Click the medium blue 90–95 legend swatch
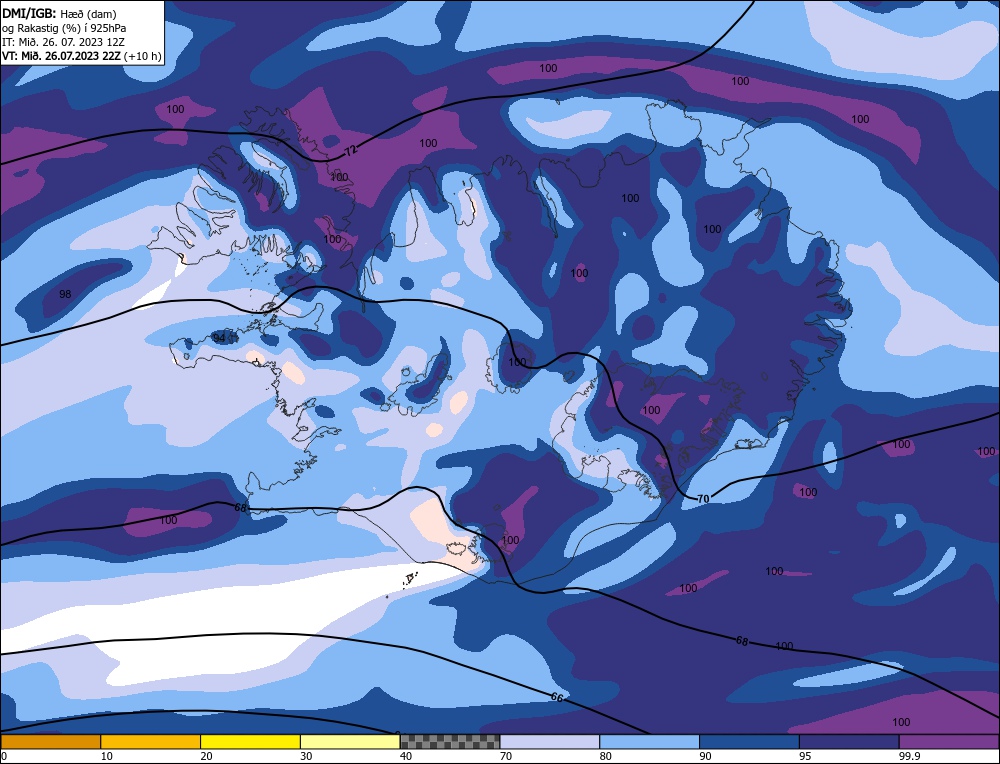The height and width of the screenshot is (764, 1000). 749,742
